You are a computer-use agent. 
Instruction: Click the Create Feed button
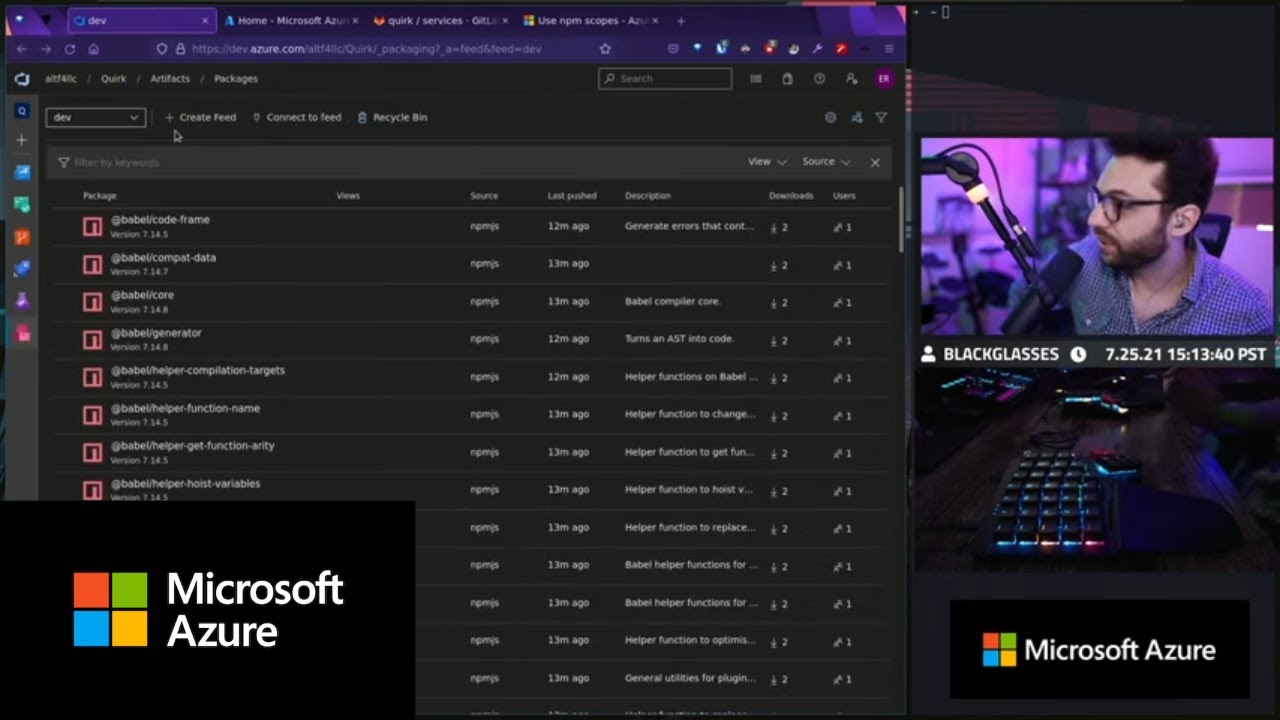tap(200, 117)
